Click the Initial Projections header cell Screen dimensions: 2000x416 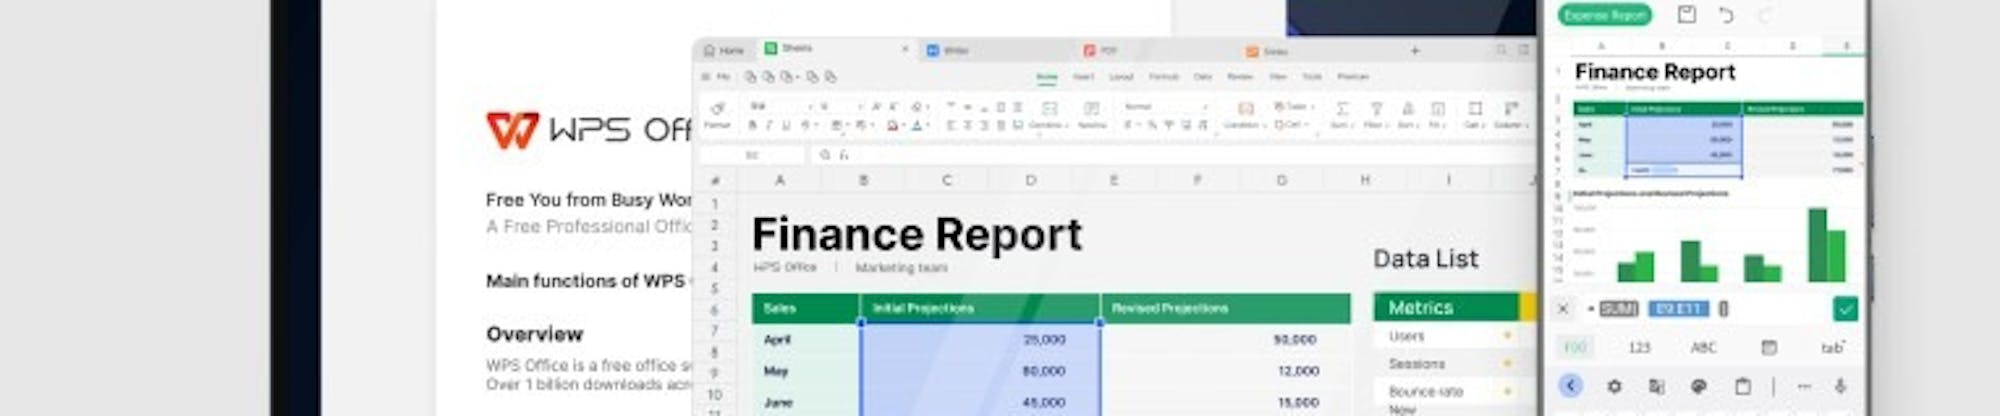tap(980, 308)
